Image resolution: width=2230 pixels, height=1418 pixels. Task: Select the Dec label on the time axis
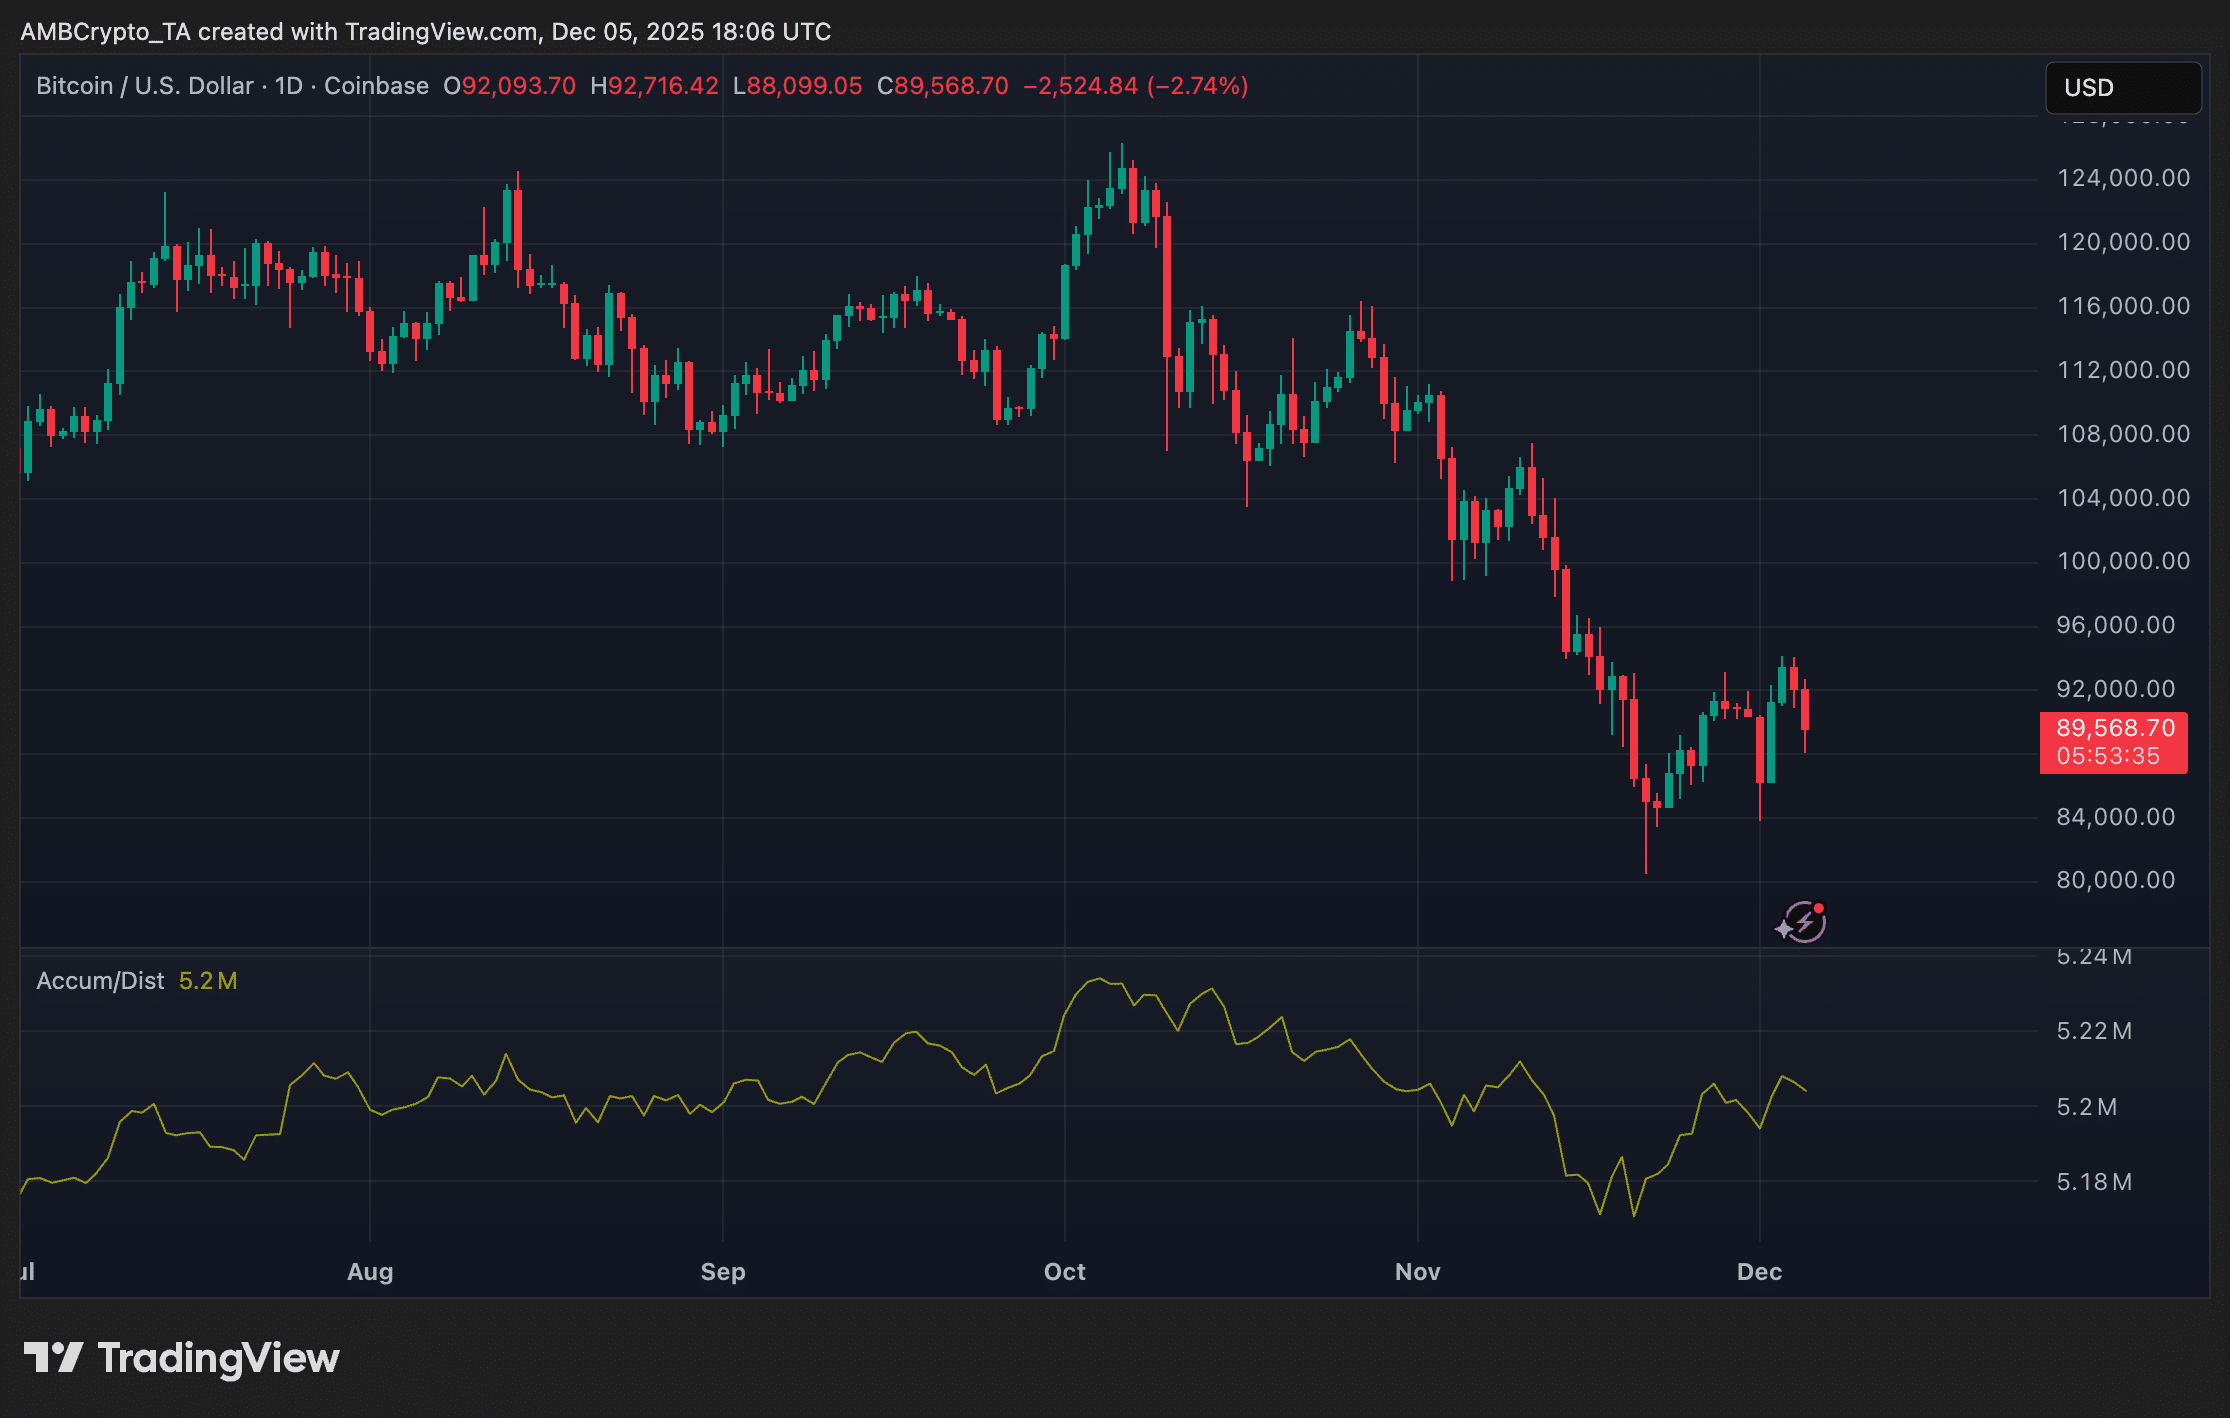[x=1761, y=1272]
